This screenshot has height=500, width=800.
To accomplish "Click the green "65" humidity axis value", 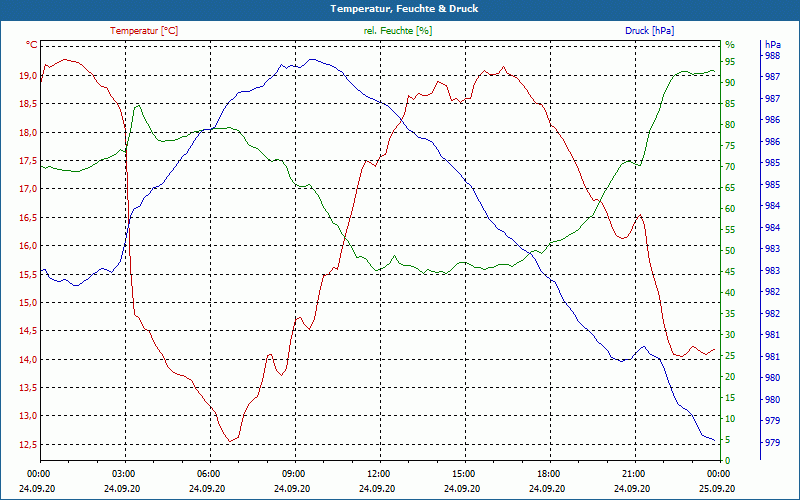I will pyautogui.click(x=730, y=188).
